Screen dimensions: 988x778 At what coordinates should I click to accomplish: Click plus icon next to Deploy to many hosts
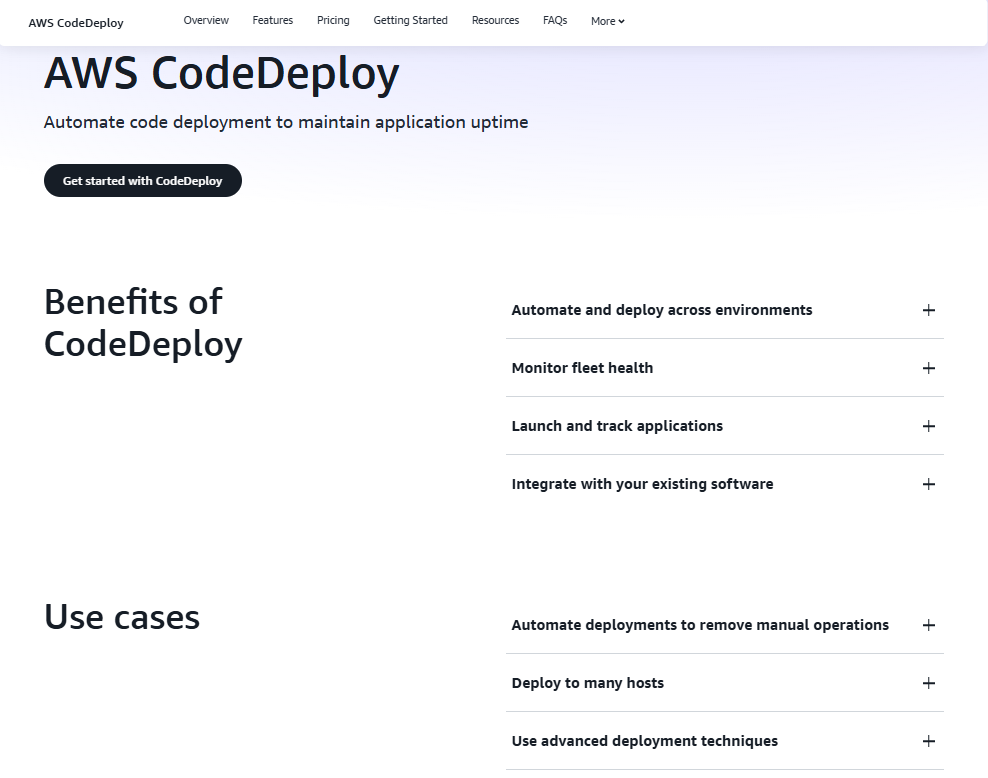click(928, 683)
